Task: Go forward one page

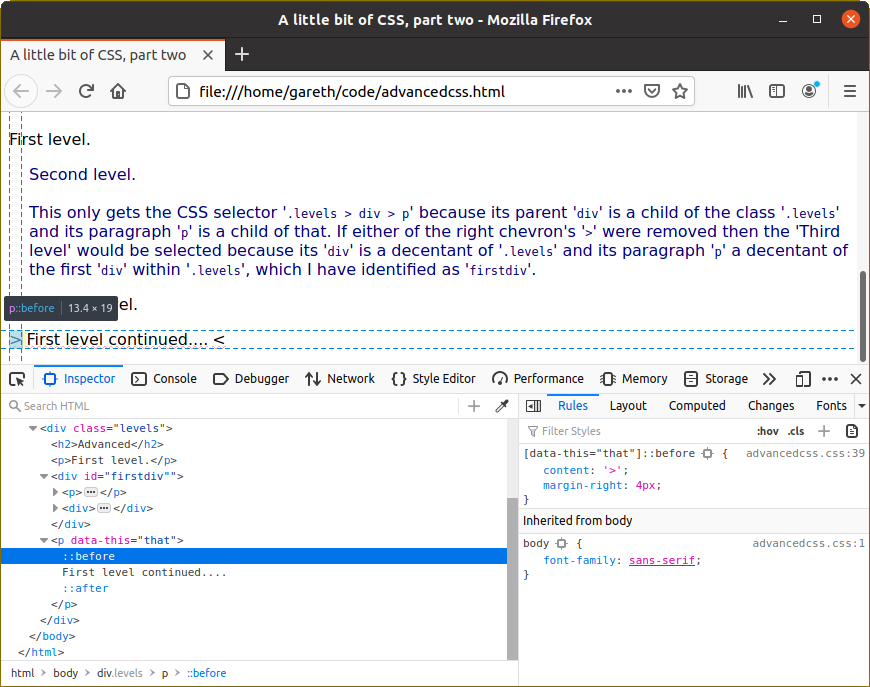Action: pyautogui.click(x=54, y=91)
